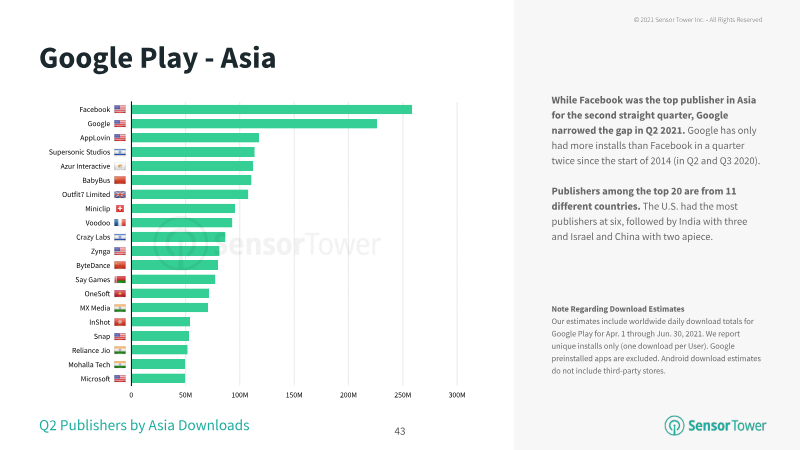Click the US flag beside Facebook
Viewport: 800px width, 450px height.
[x=120, y=109]
